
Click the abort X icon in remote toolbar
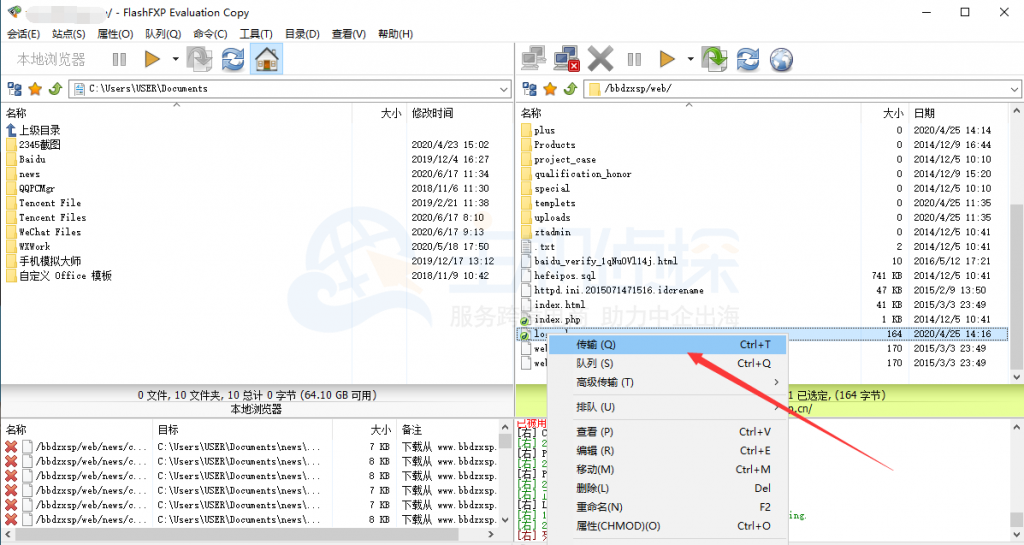[x=600, y=59]
